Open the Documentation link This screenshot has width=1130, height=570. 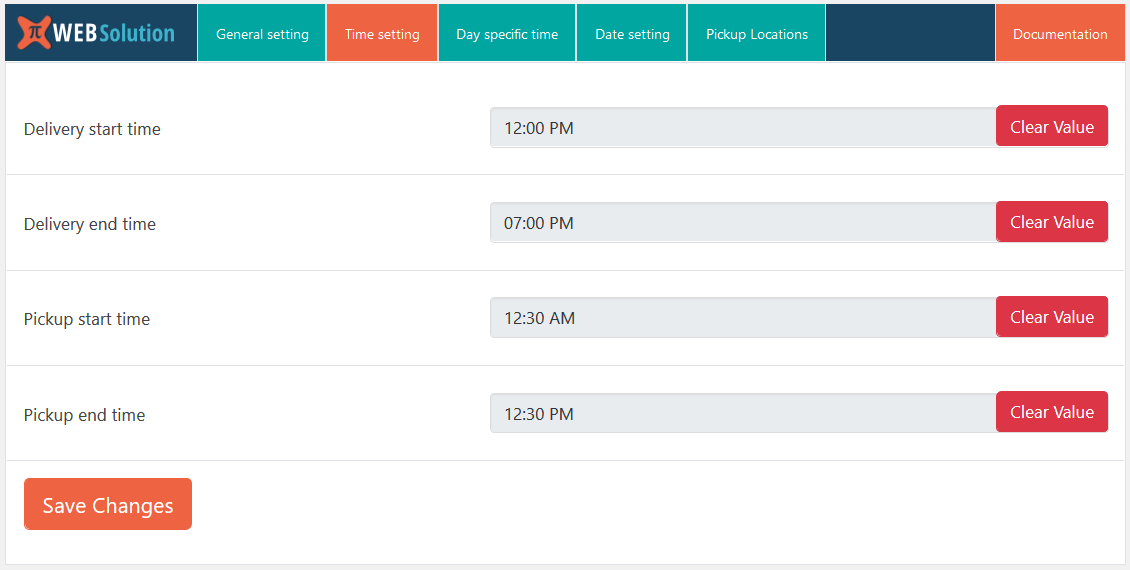click(1060, 34)
